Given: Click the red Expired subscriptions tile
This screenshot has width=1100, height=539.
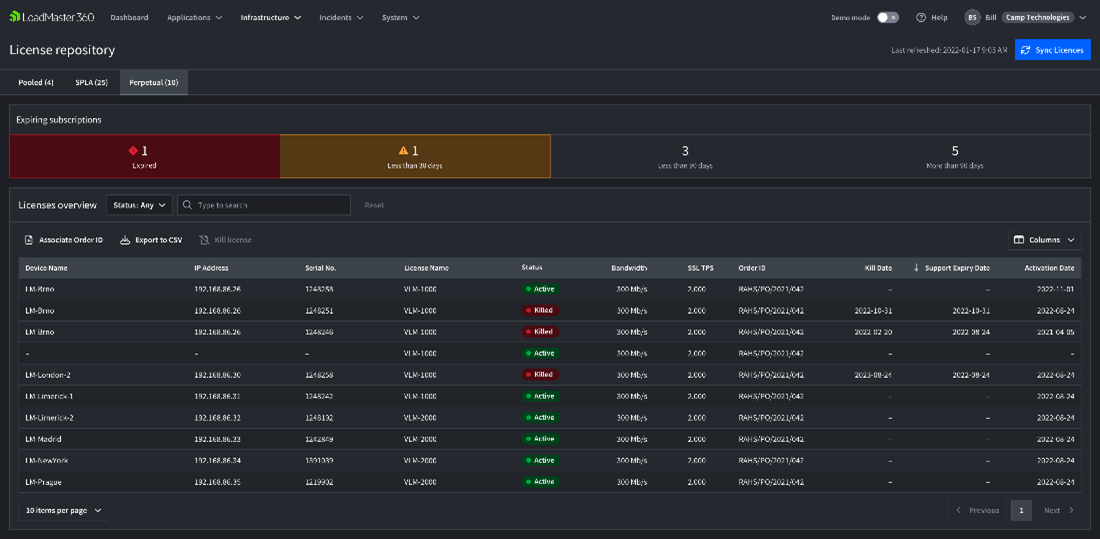Looking at the screenshot, I should tap(145, 156).
